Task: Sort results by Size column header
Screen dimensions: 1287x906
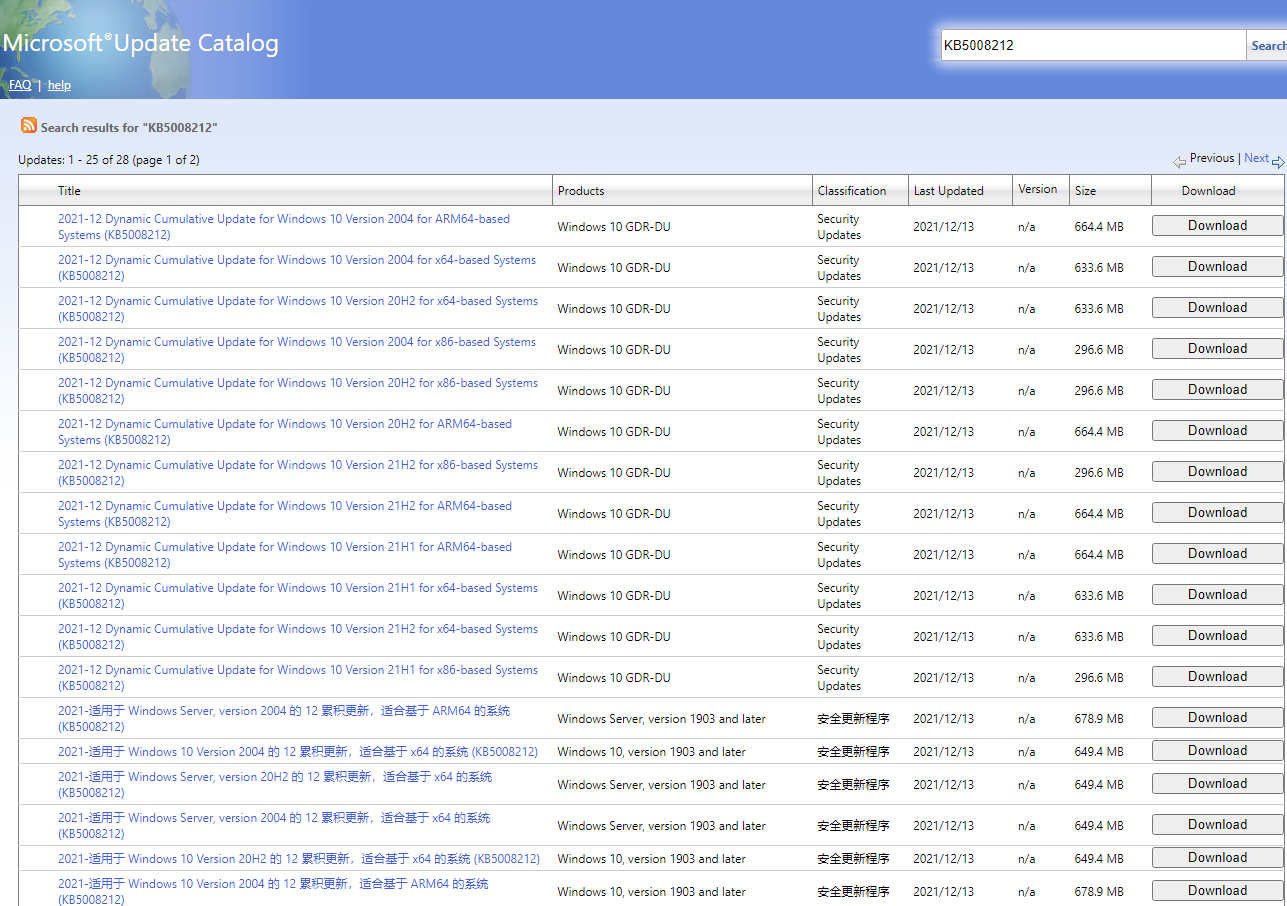Action: (x=1085, y=191)
